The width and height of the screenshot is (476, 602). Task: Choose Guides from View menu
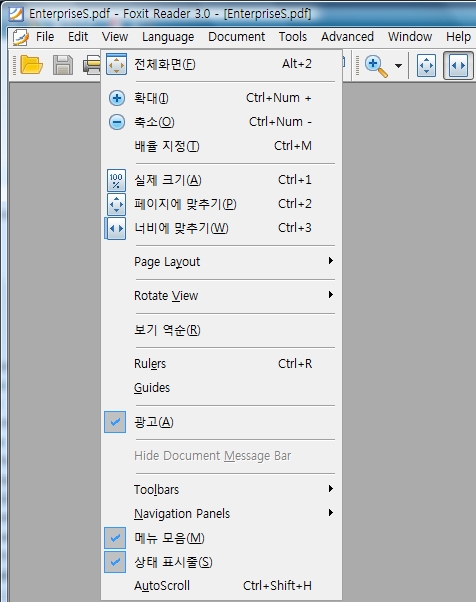pyautogui.click(x=222, y=388)
